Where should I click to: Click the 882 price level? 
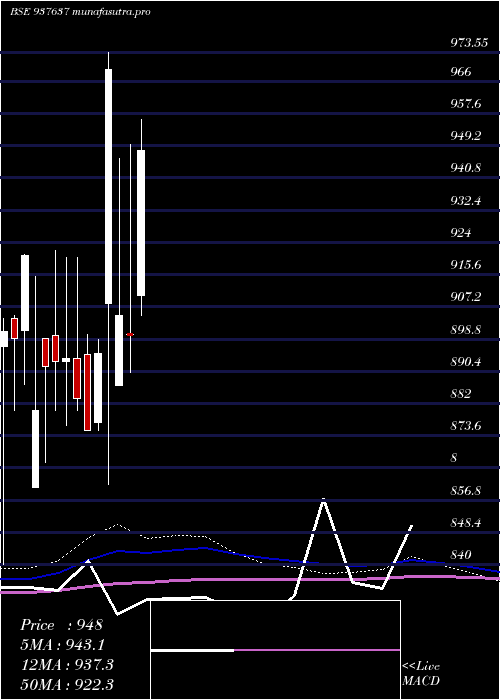(x=460, y=394)
